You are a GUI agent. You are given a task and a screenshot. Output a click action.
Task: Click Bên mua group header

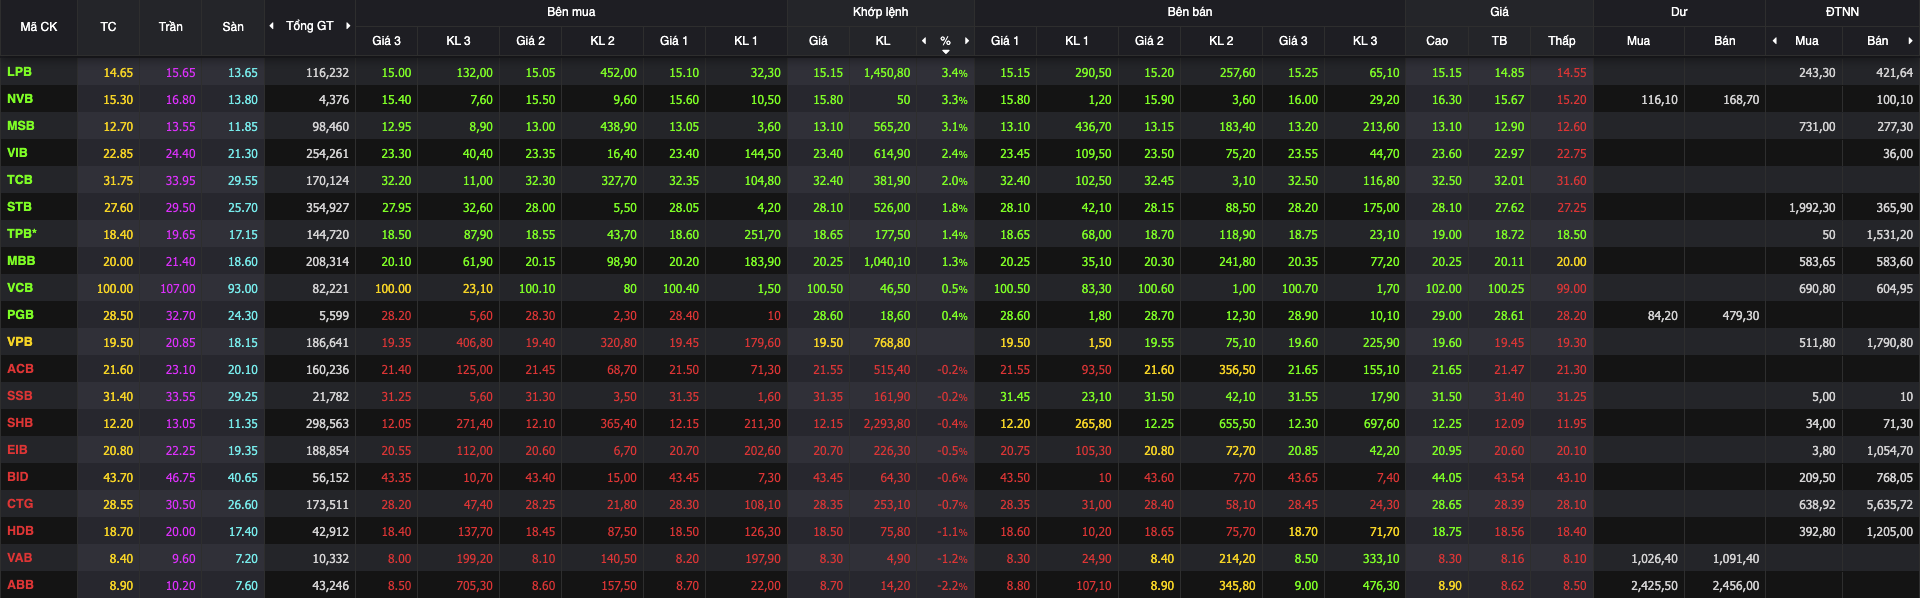571,12
